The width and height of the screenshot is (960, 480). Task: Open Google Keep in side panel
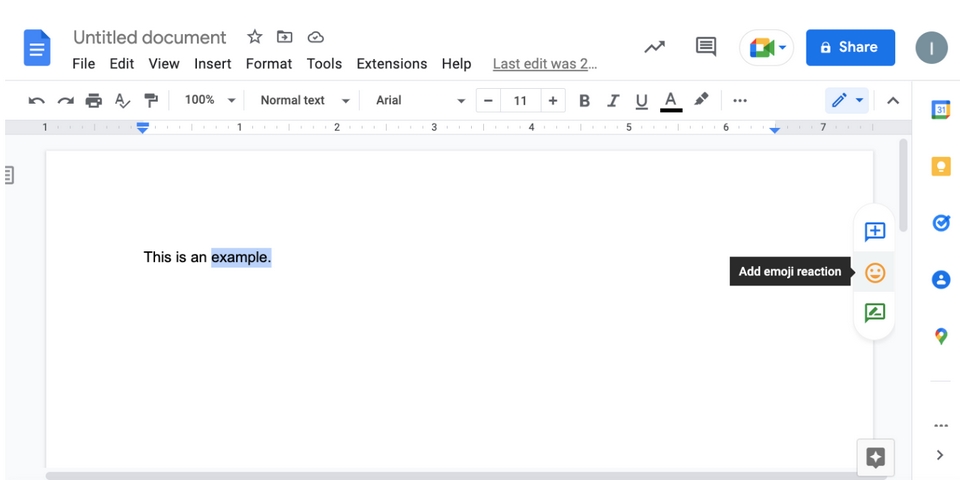click(x=940, y=167)
